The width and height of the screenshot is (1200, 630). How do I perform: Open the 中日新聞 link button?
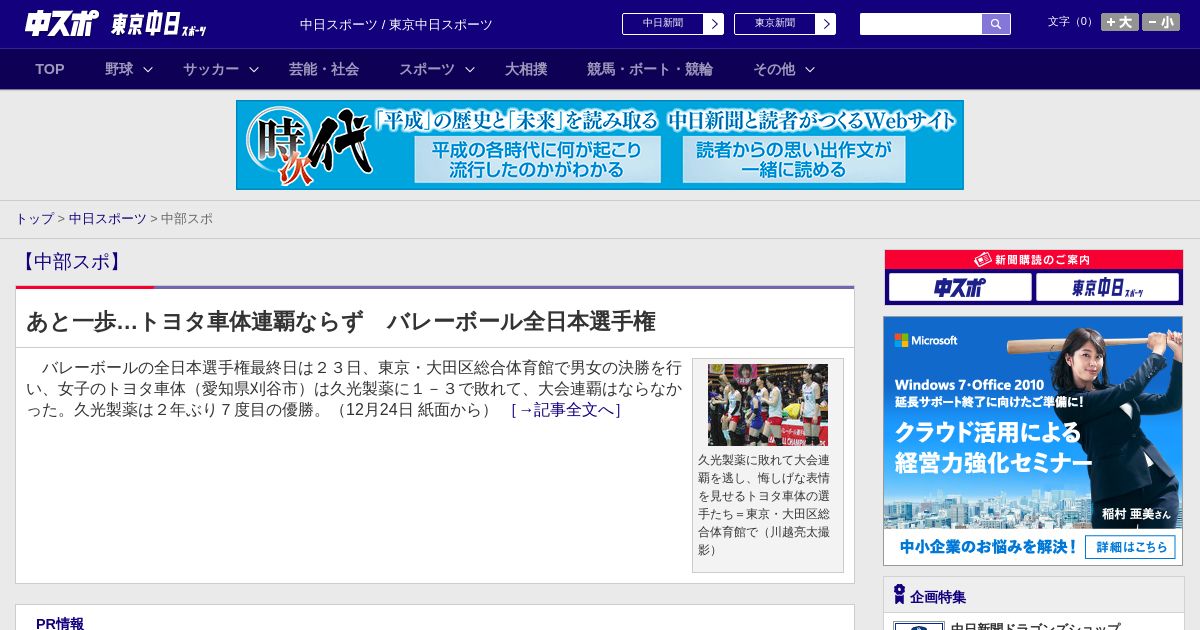663,24
